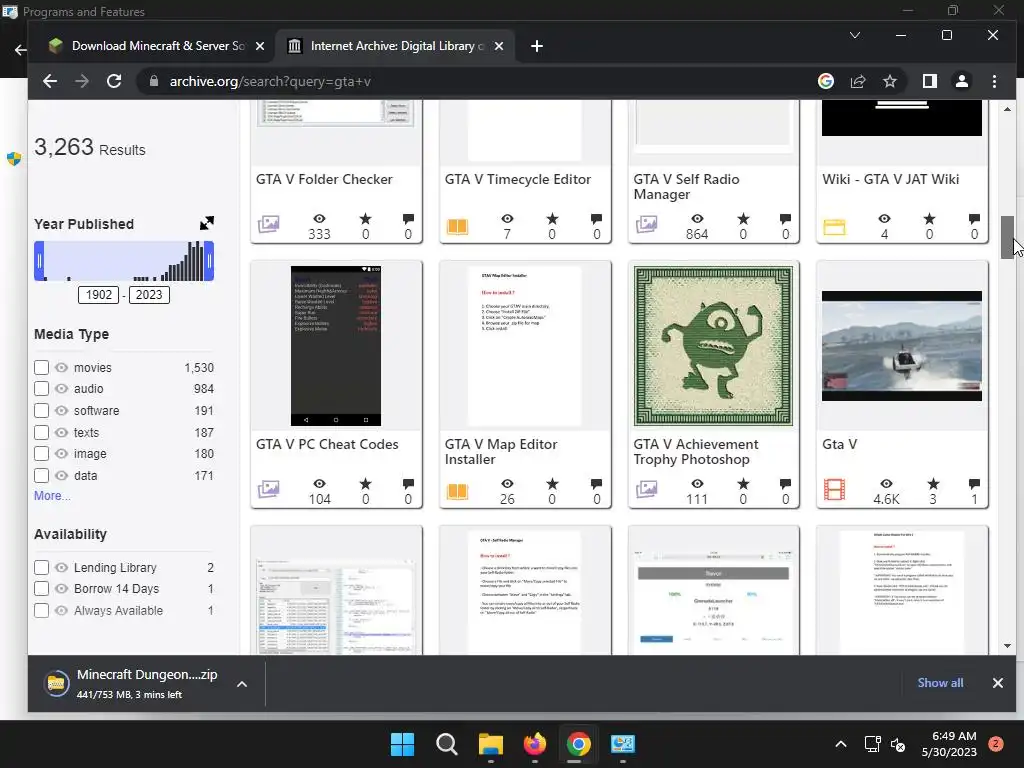Open Chrome three-dot menu
The height and width of the screenshot is (768, 1024).
(994, 81)
